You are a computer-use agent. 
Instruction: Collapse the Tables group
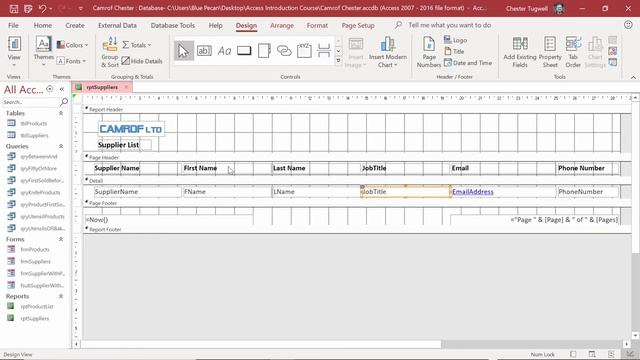click(x=61, y=113)
